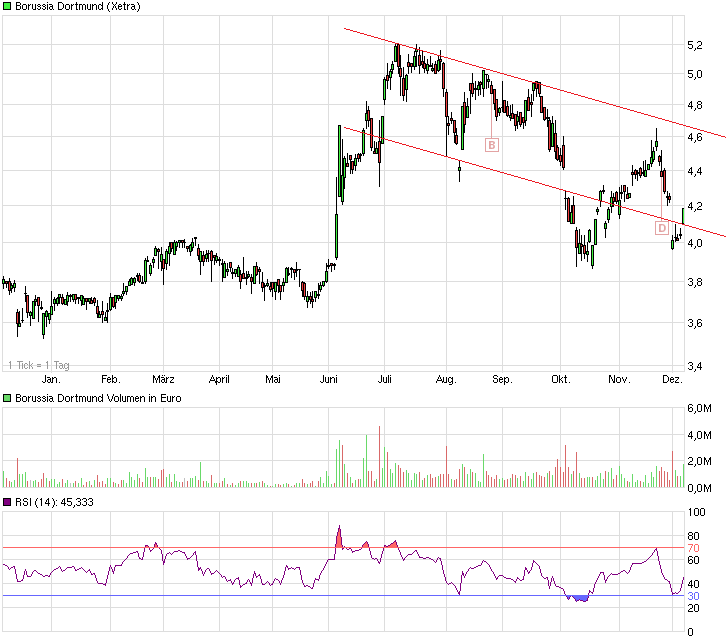This screenshot has height=640, width=726.
Task: Click the green legend square beside Borussia Dortmund (Xetra)
Action: (7, 7)
